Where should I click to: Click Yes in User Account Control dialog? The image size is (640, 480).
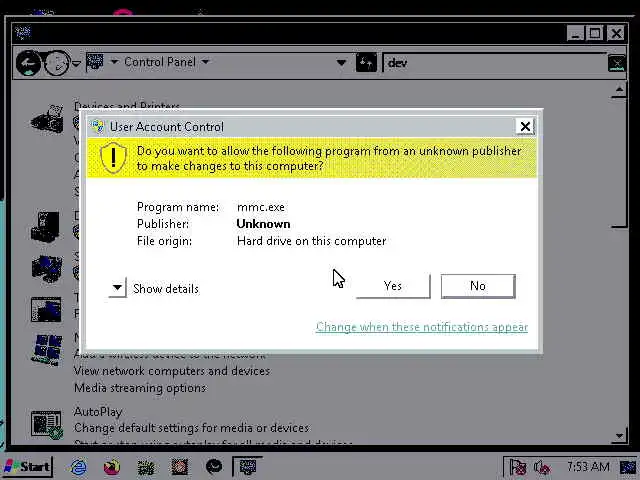pyautogui.click(x=393, y=286)
